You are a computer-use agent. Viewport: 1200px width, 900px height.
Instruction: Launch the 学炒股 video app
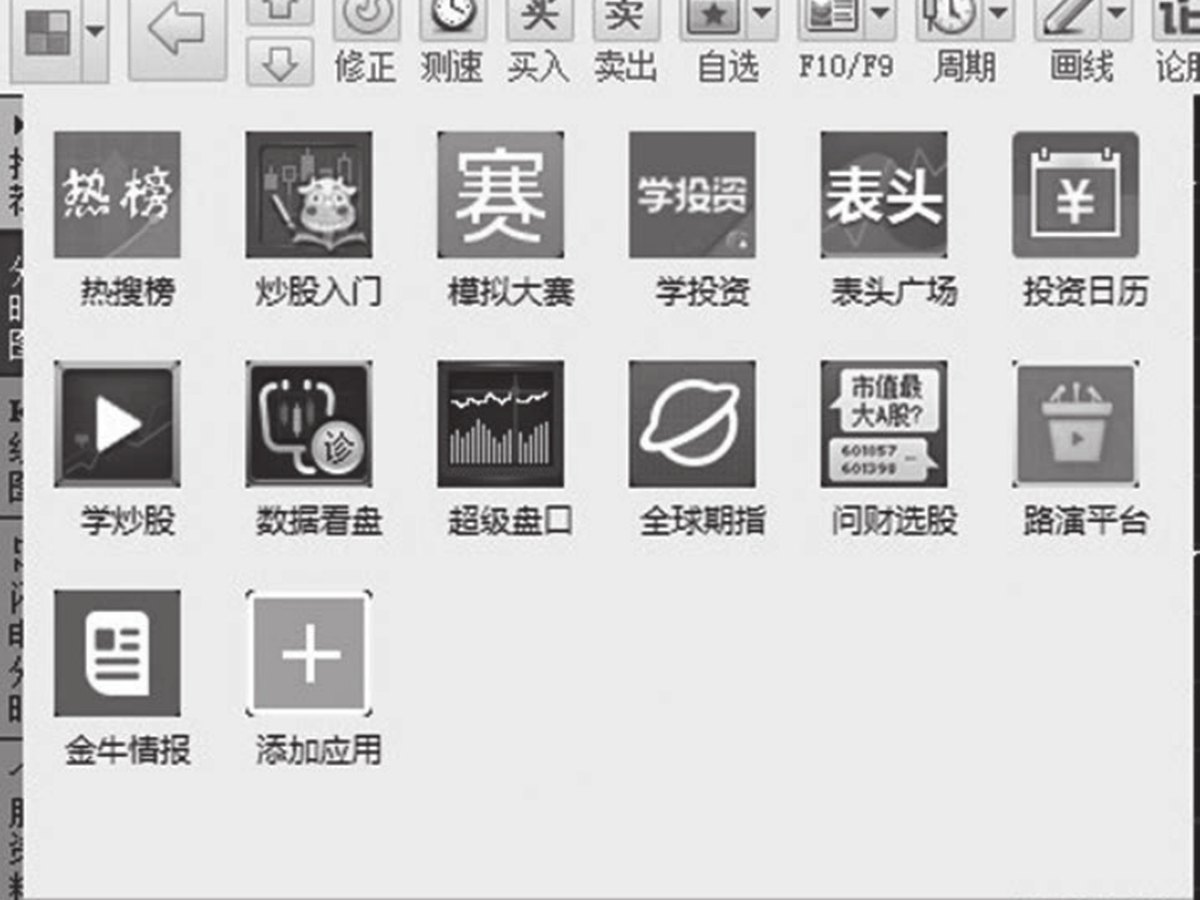pos(117,424)
